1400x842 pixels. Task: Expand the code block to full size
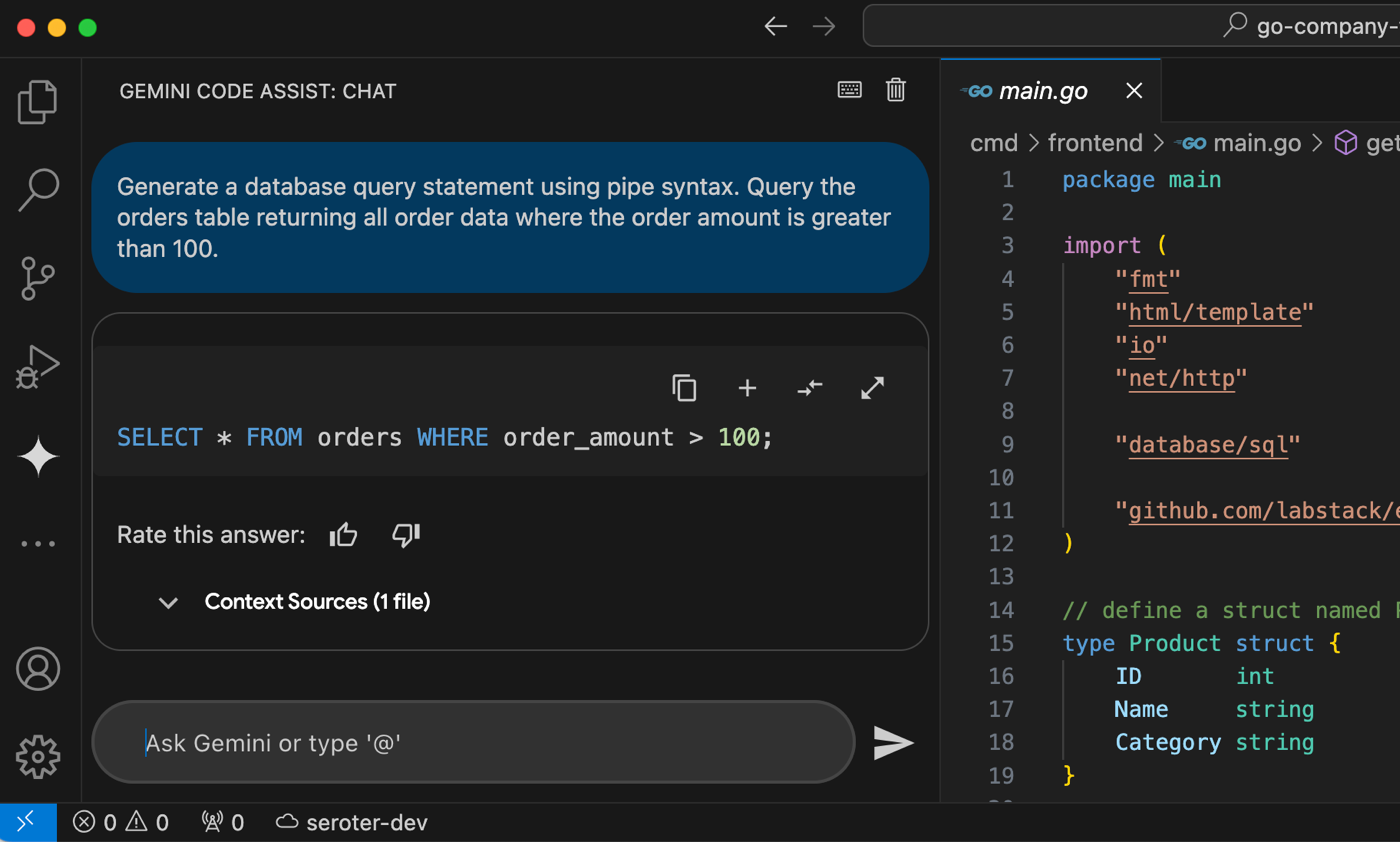tap(872, 388)
